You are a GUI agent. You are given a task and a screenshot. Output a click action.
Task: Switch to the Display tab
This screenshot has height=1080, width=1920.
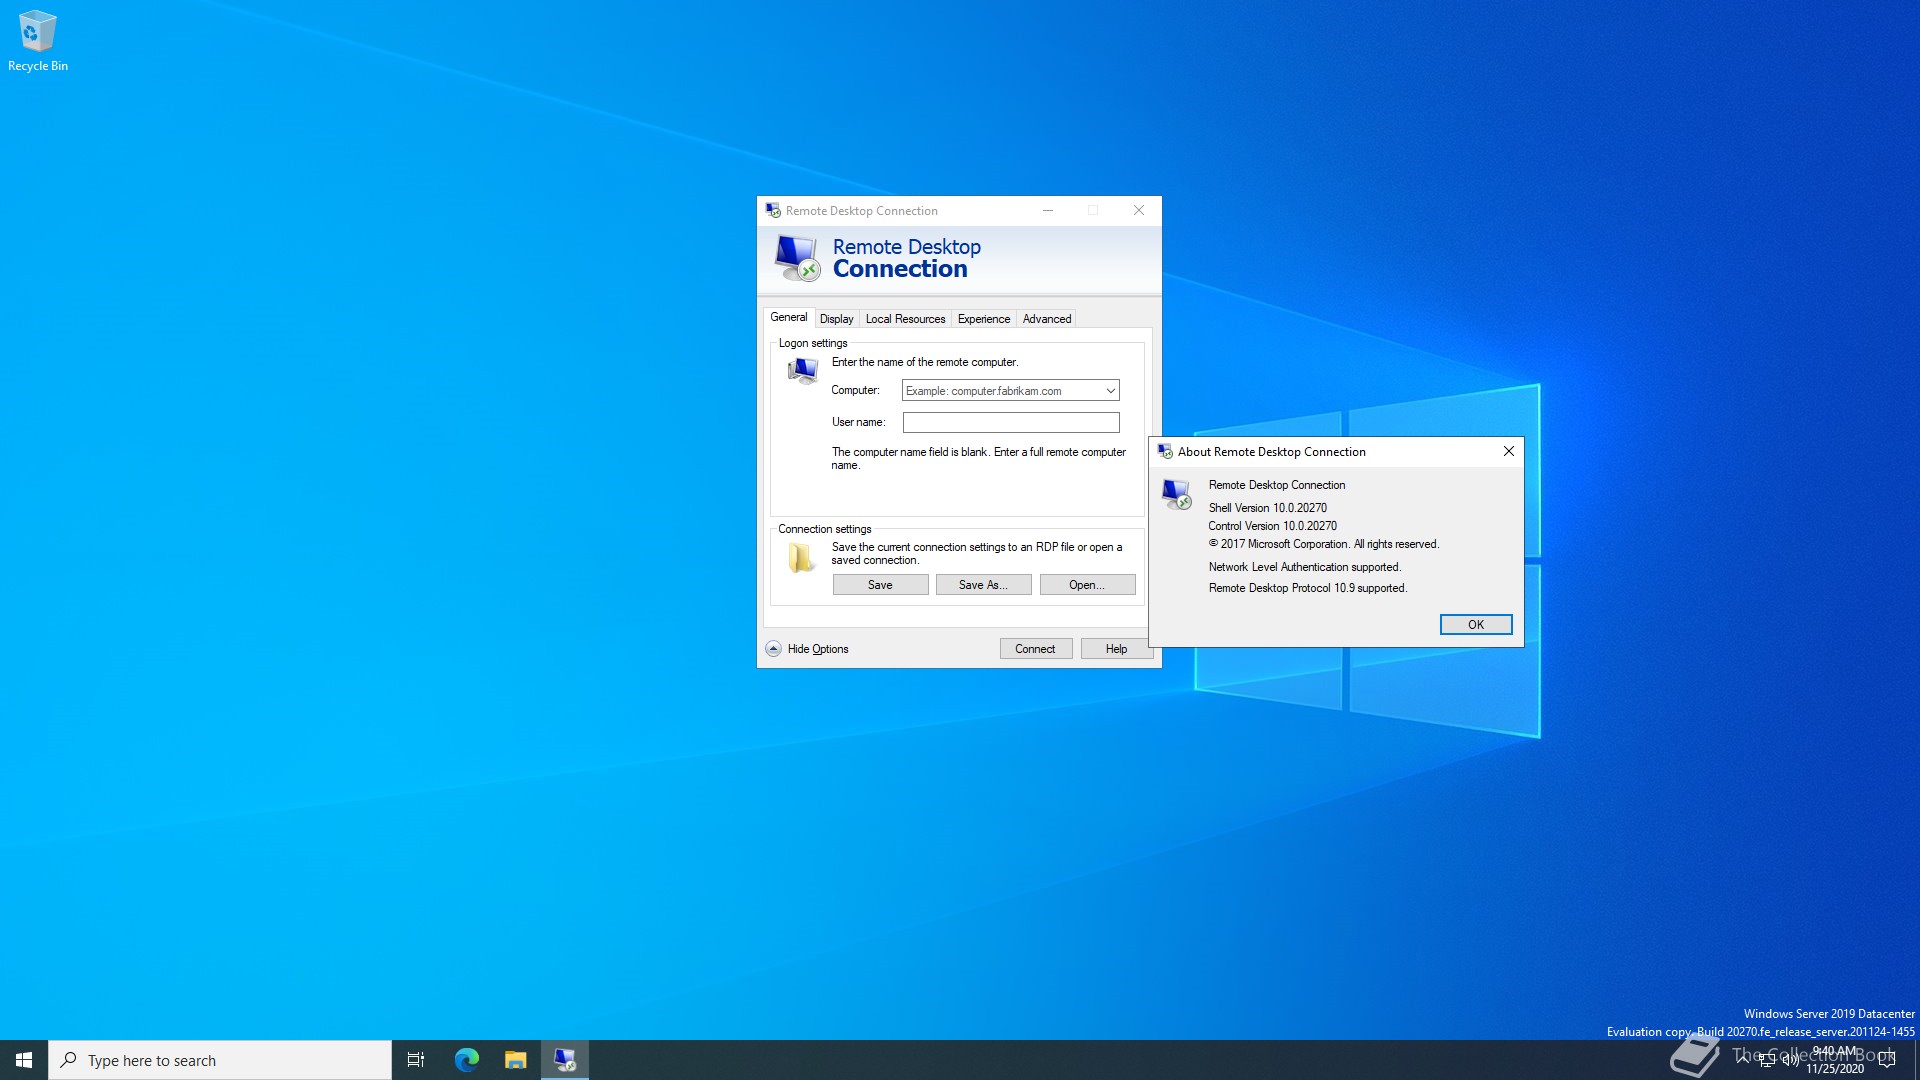coord(836,319)
